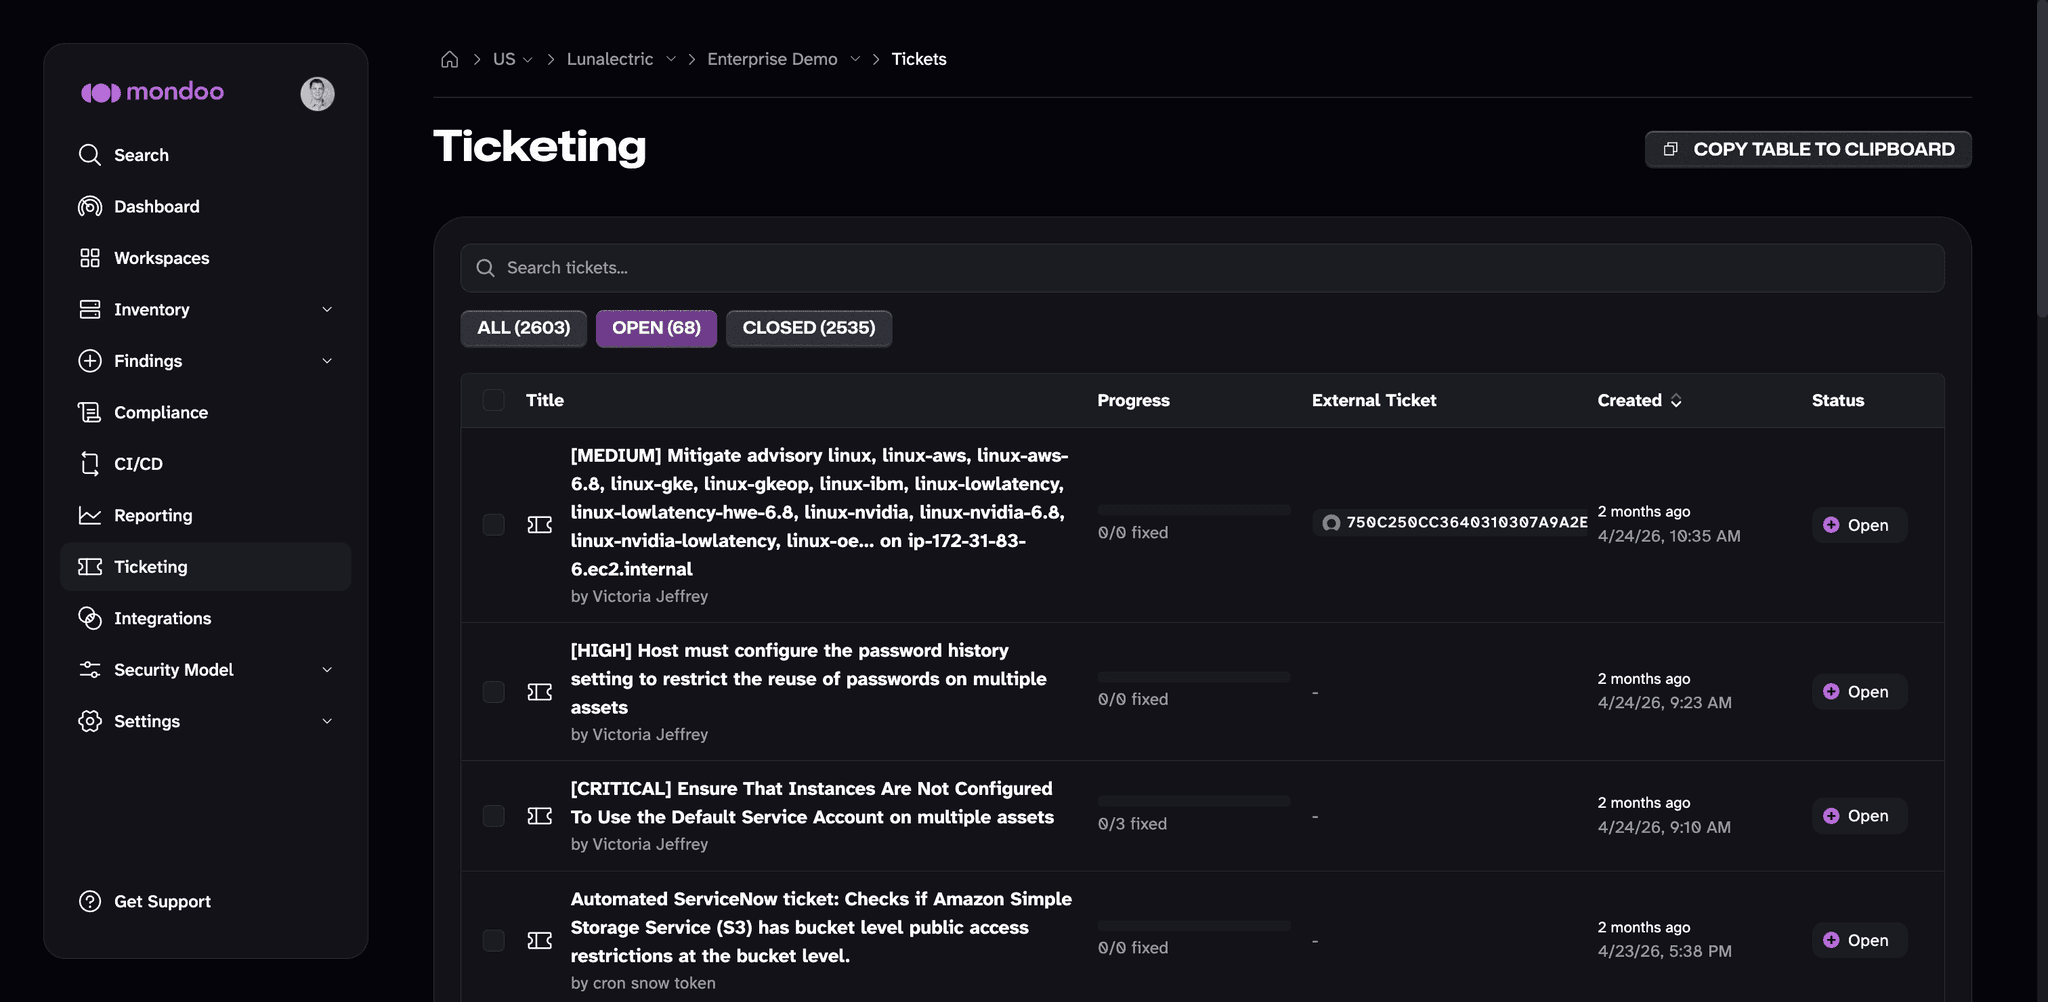The height and width of the screenshot is (1002, 2048).
Task: Check the CRITICAL default service account checkbox
Action: tap(493, 816)
